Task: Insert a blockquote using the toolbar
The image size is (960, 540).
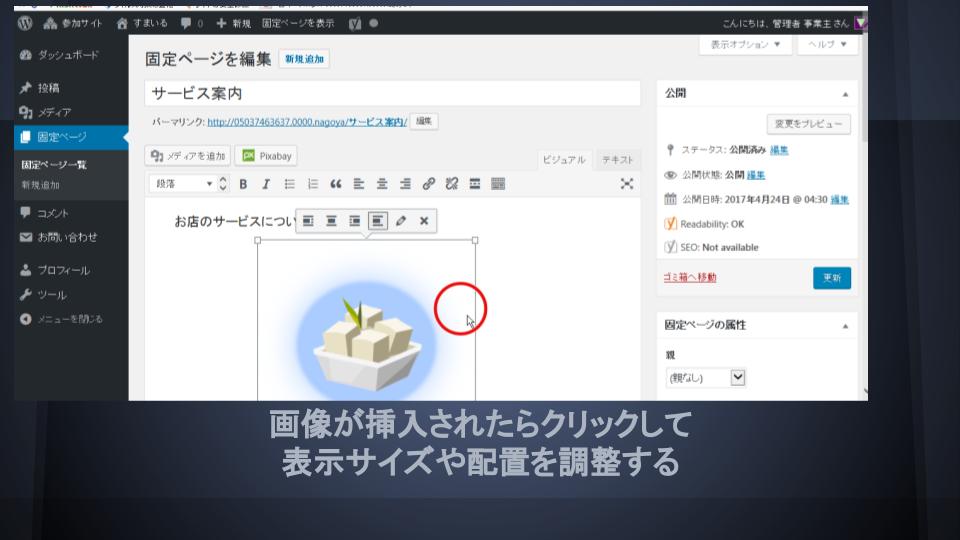Action: tap(336, 184)
